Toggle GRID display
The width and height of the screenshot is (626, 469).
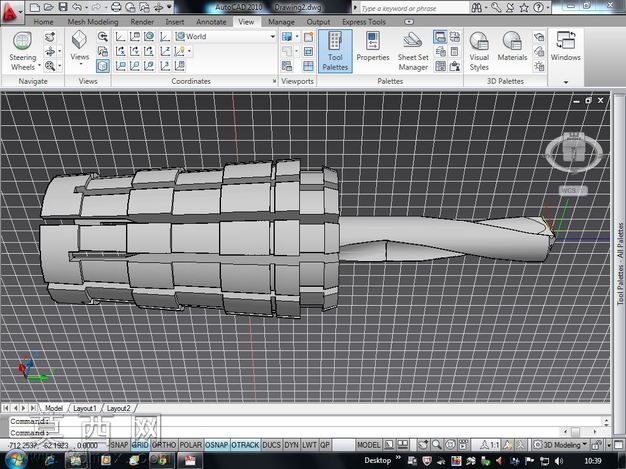tap(140, 445)
